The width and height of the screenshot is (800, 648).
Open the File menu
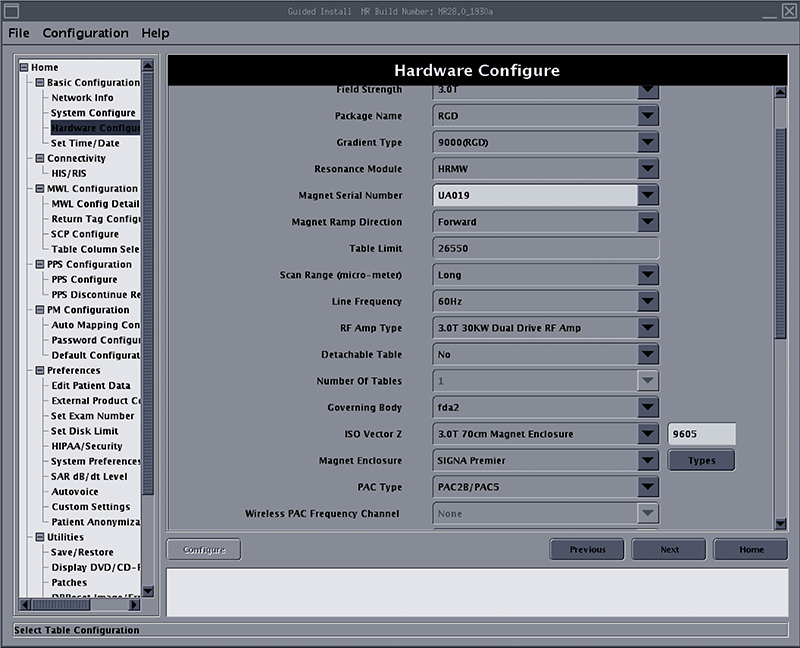pyautogui.click(x=19, y=33)
